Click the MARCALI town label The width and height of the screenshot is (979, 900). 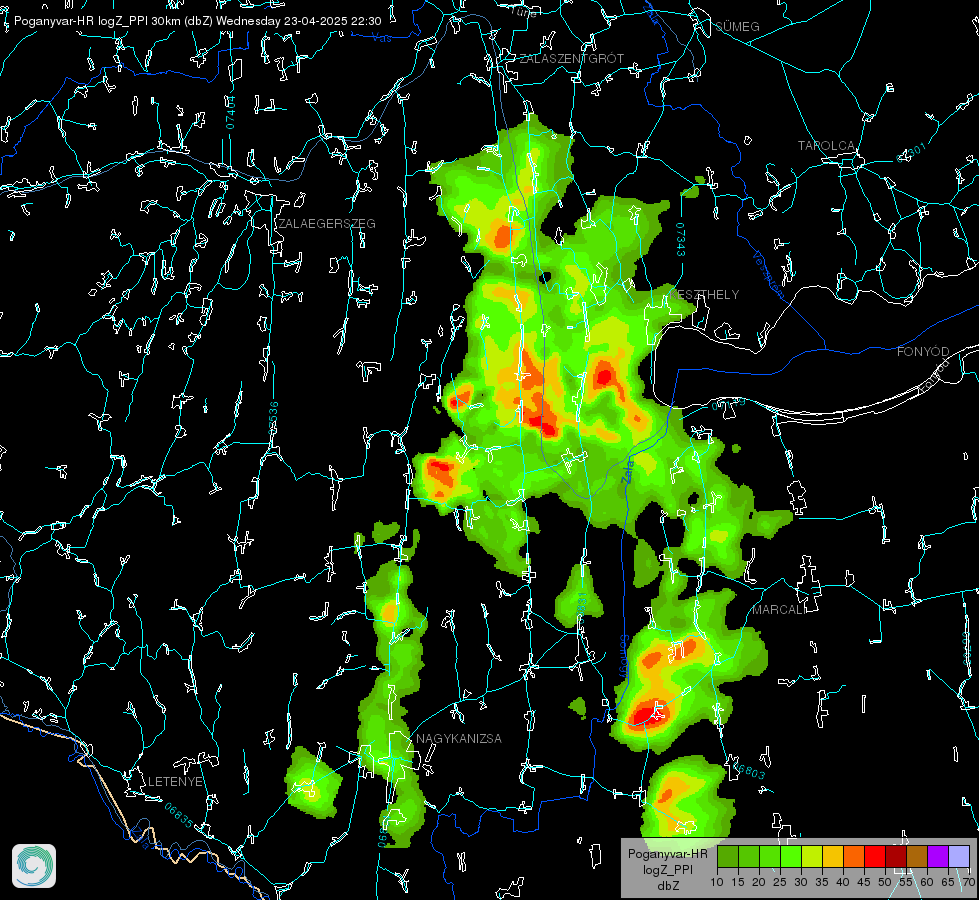(779, 610)
